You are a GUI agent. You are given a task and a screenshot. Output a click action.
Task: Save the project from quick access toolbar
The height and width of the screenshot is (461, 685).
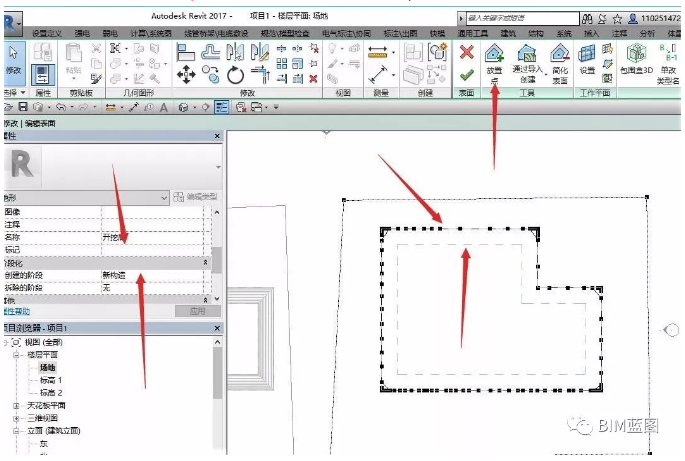[x=23, y=107]
